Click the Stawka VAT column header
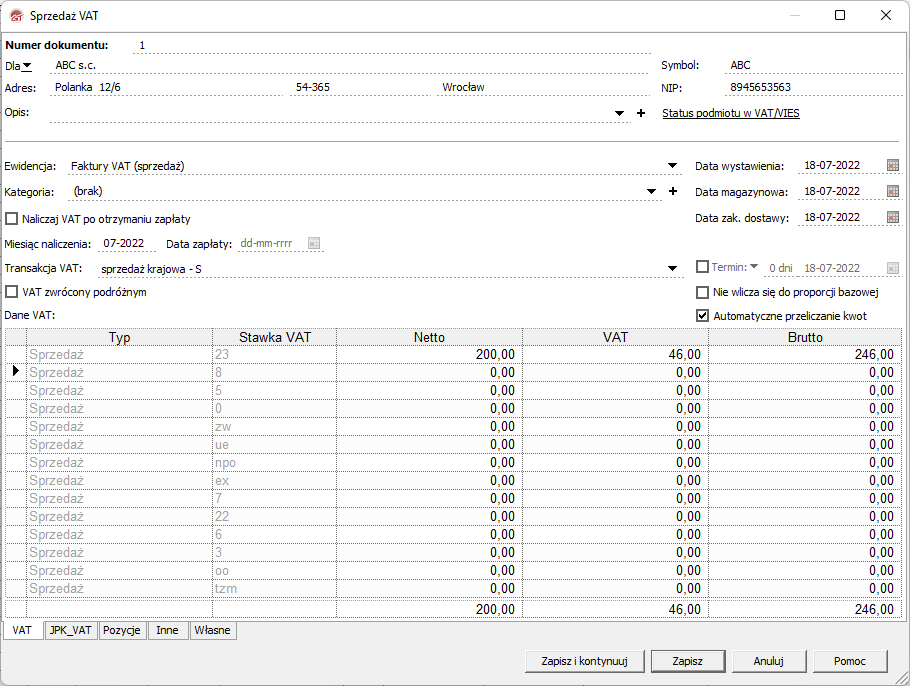Screen dimensions: 910x686 tap(275, 337)
